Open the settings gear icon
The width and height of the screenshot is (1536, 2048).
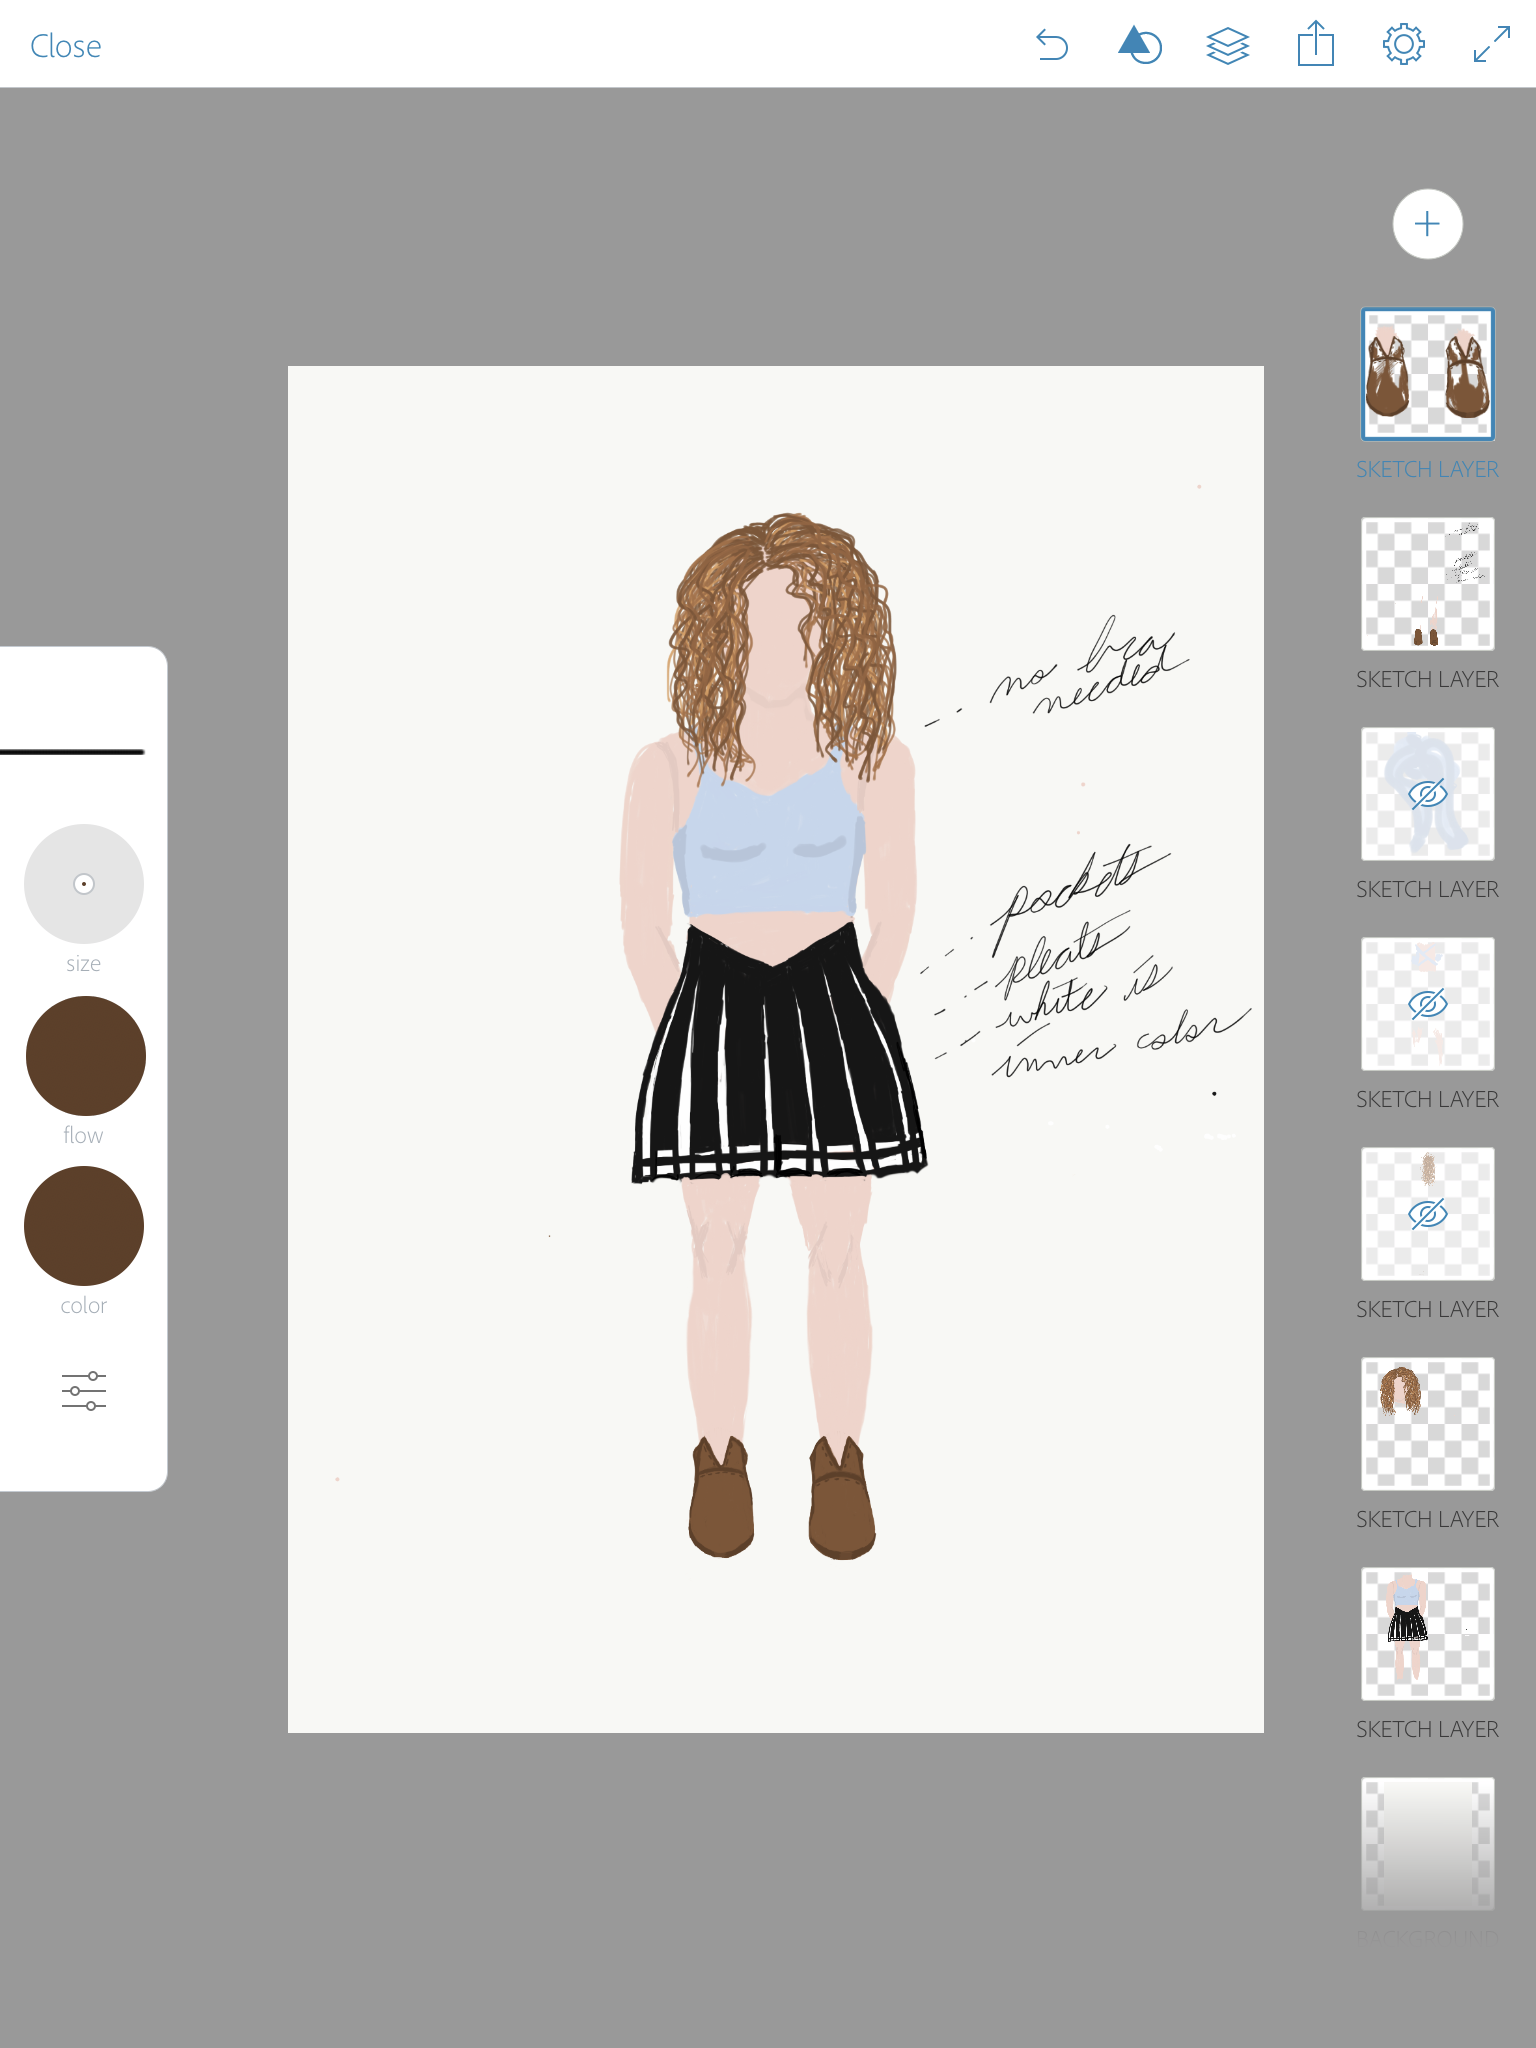pyautogui.click(x=1403, y=45)
